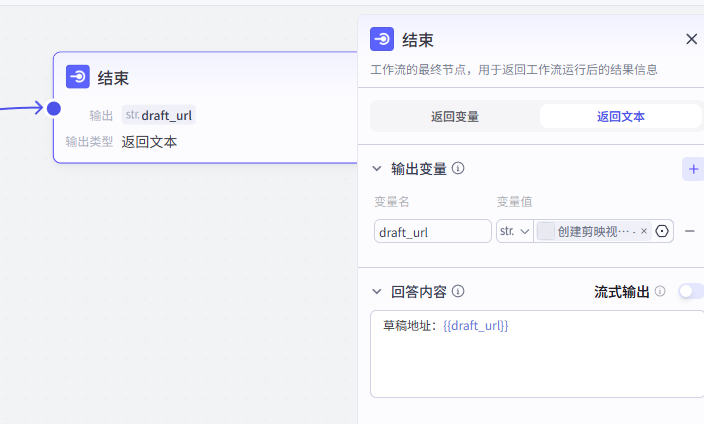
Task: Click the 结束 icon in panel header
Action: pos(382,39)
